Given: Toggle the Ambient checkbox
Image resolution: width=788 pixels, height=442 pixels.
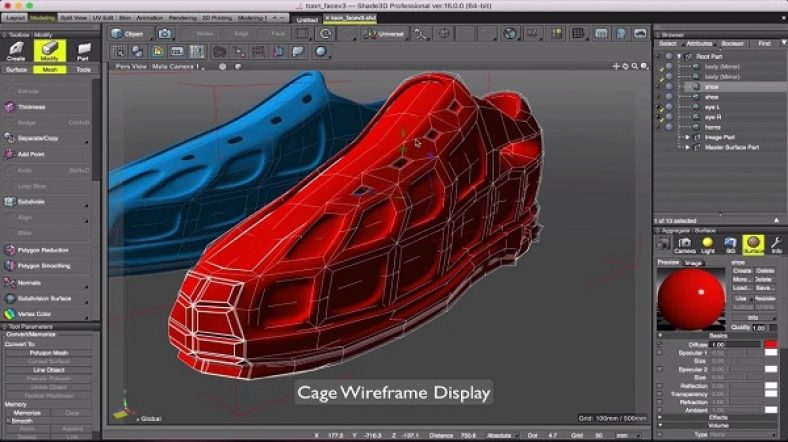Looking at the screenshot, I should (x=660, y=410).
